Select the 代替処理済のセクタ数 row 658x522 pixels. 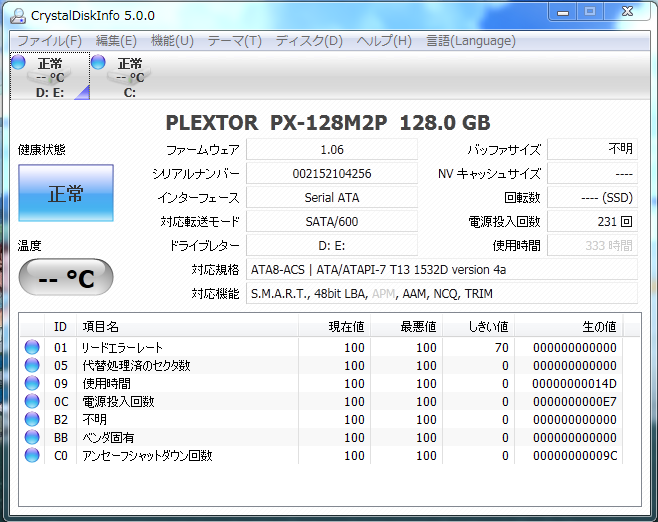(321, 365)
